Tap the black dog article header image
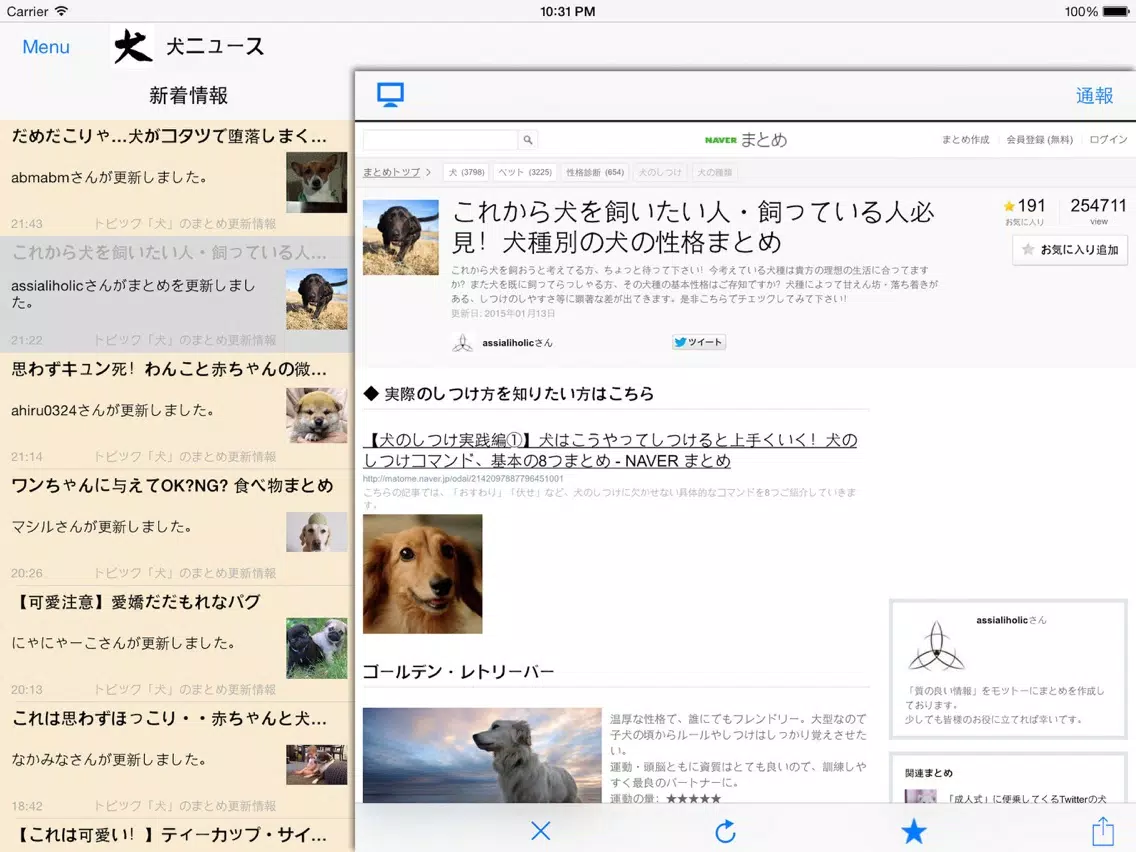Viewport: 1136px width, 852px height. tap(401, 237)
